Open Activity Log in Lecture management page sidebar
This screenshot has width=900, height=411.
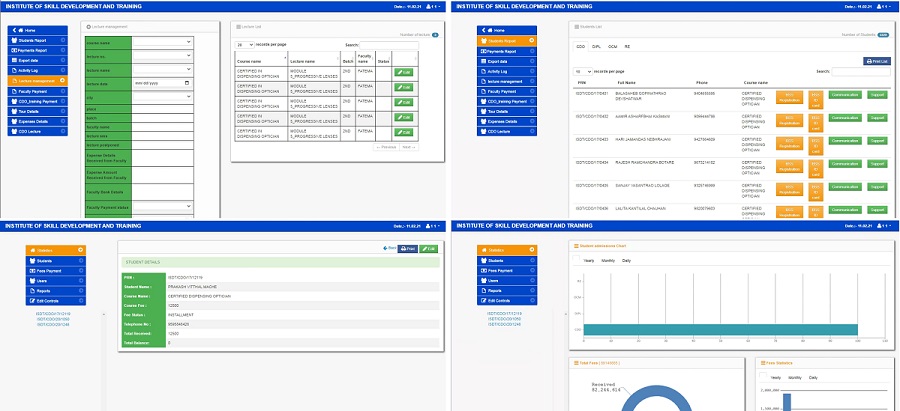pyautogui.click(x=38, y=71)
